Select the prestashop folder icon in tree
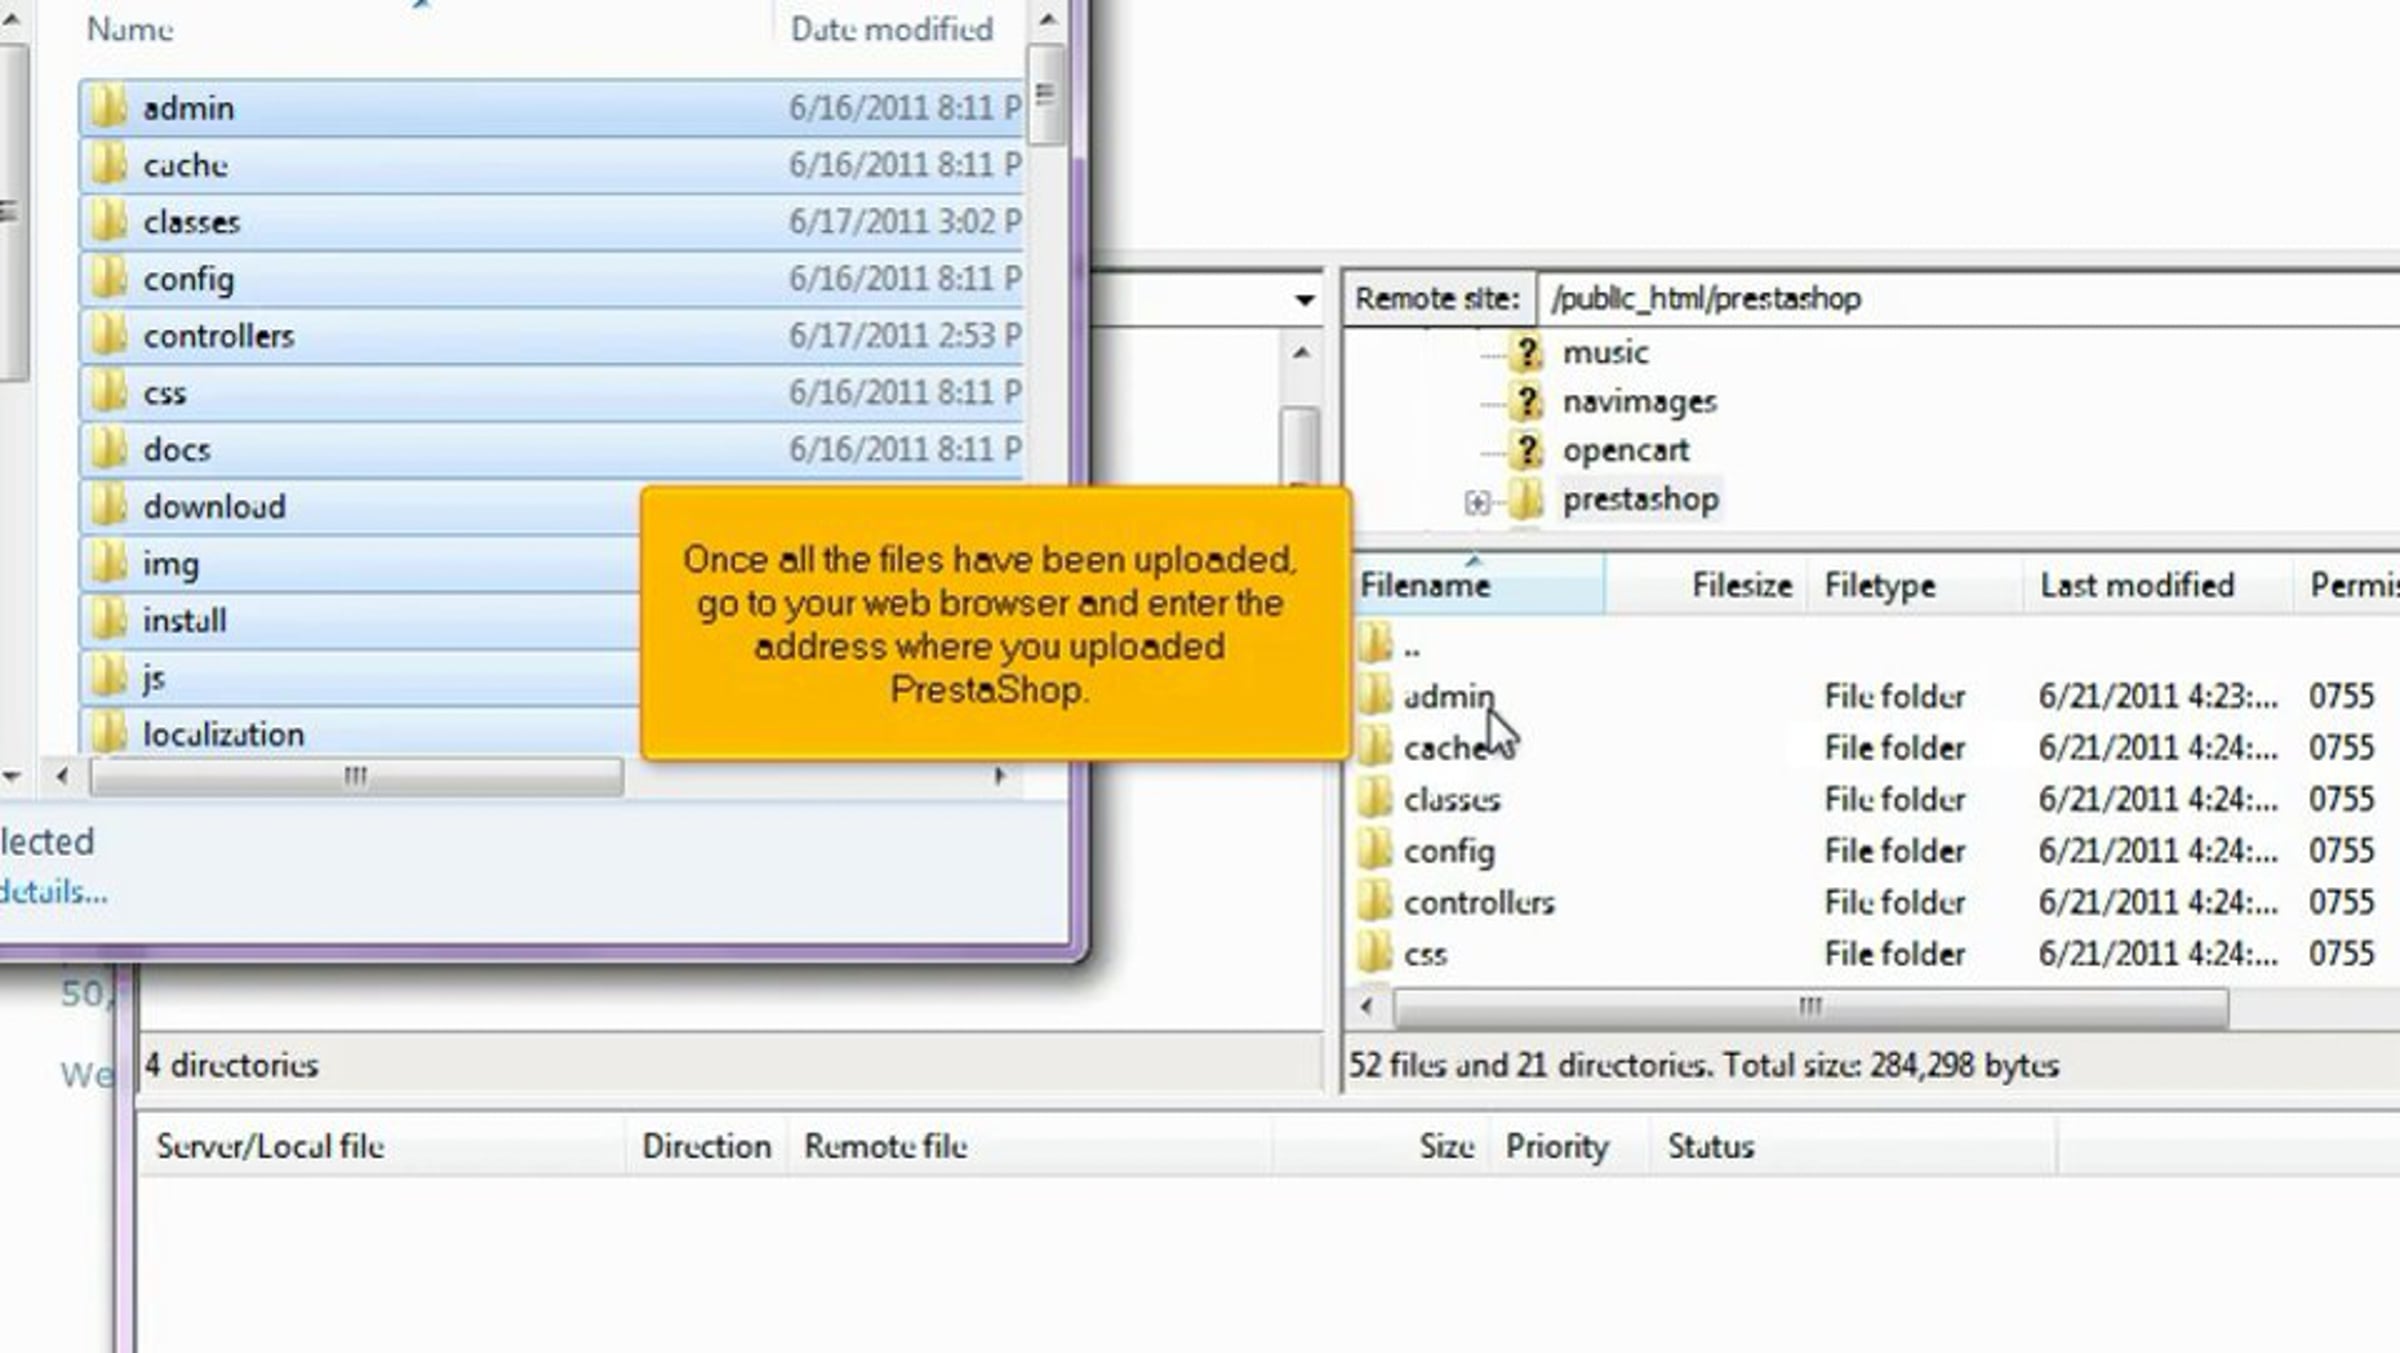2400x1353 pixels. click(1526, 499)
